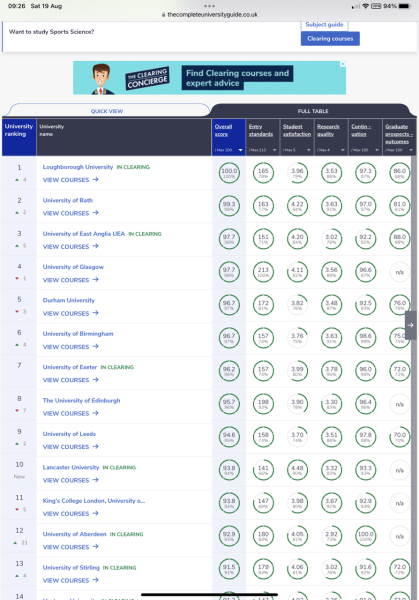Screen dimensions: 419x600
Task: Click Aberdeen's continuation circle 100.0
Action: click(x=365, y=536)
